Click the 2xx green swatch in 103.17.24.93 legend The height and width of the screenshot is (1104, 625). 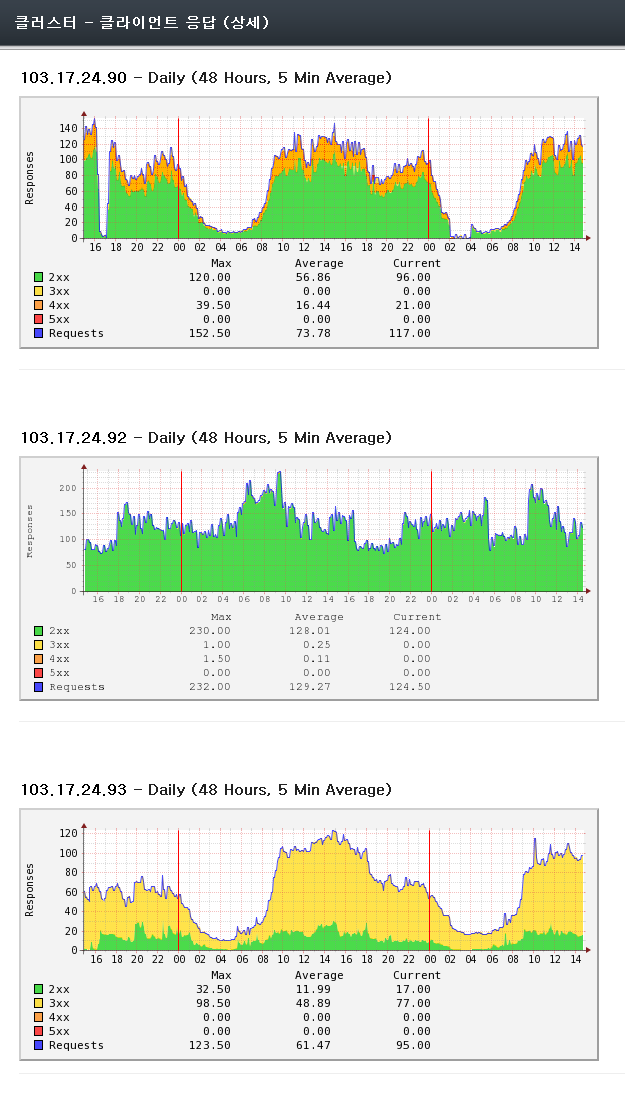pyautogui.click(x=39, y=989)
